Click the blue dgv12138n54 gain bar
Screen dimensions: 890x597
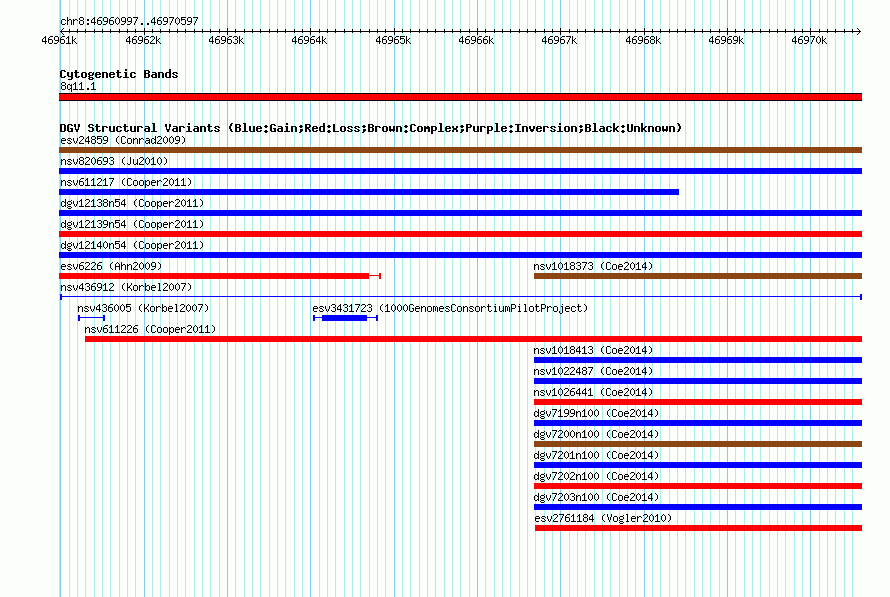coord(460,213)
